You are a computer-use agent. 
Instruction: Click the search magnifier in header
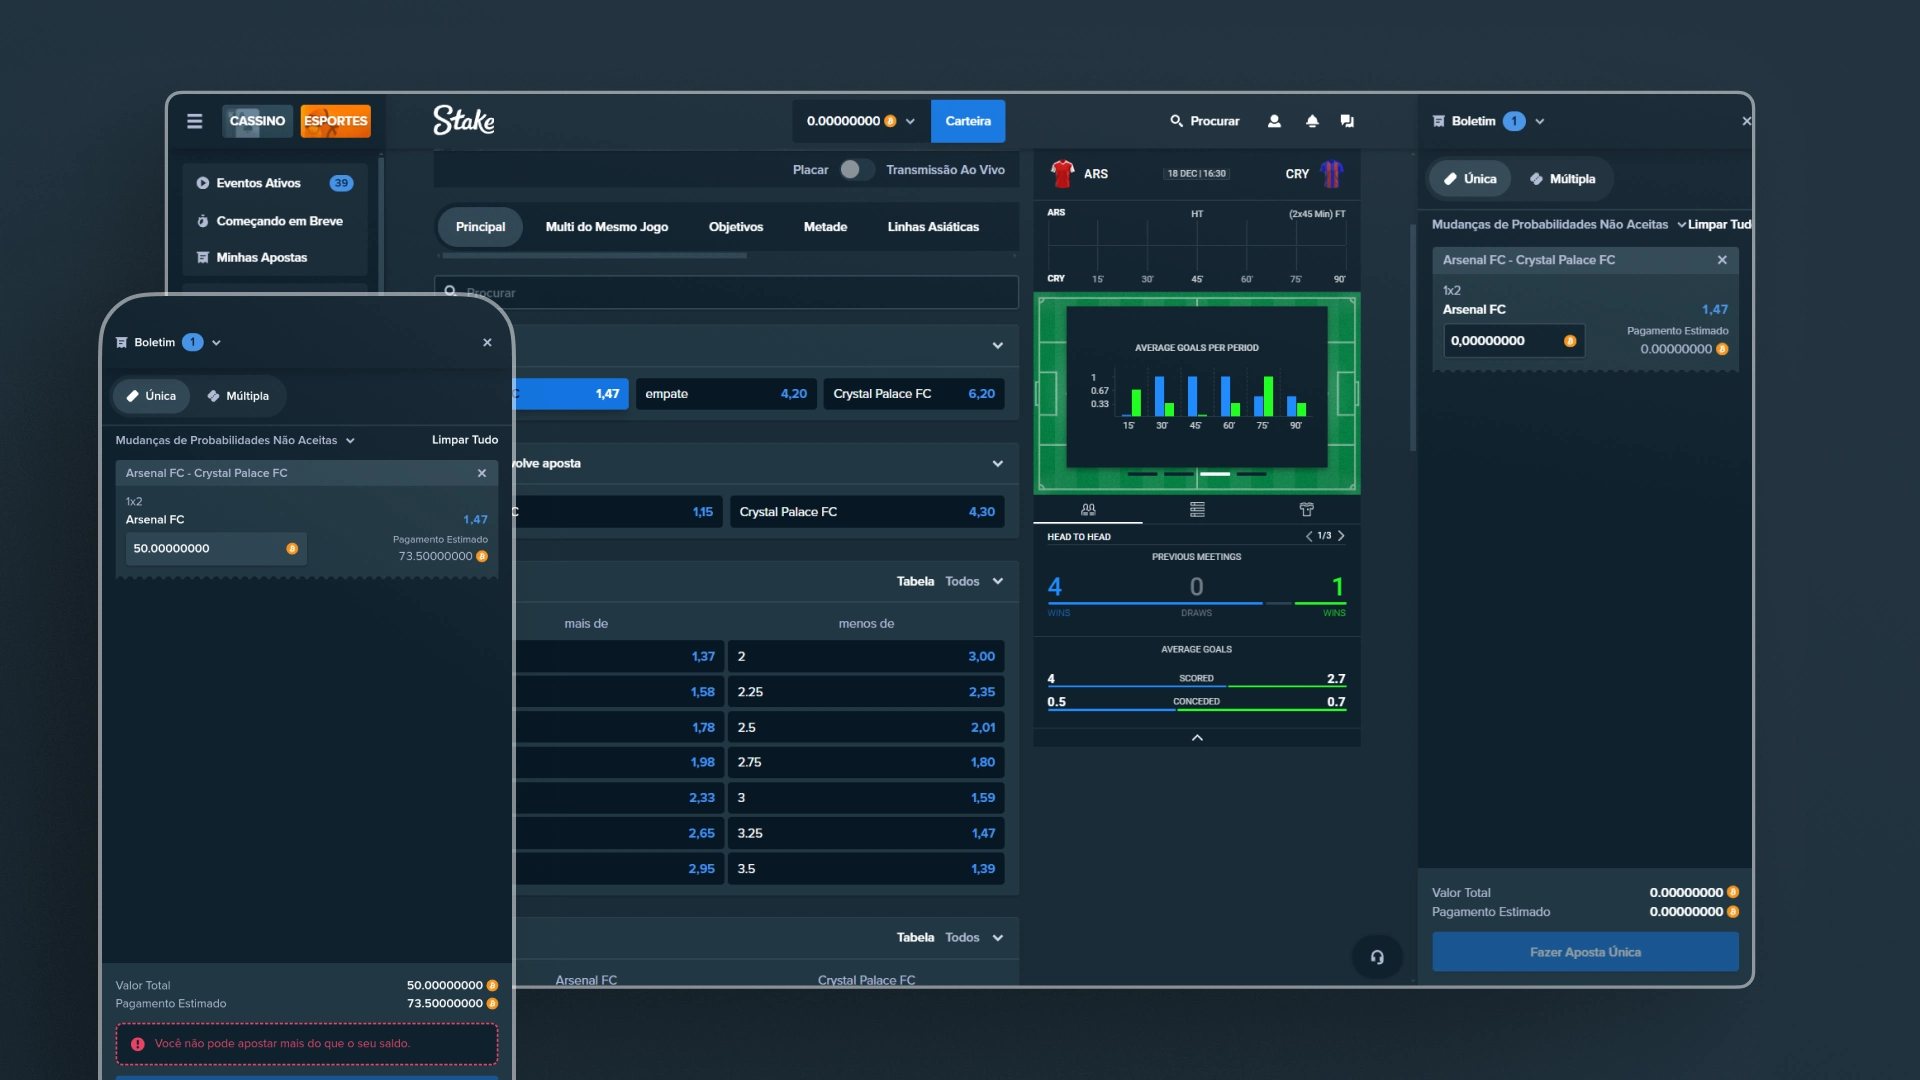tap(1177, 121)
